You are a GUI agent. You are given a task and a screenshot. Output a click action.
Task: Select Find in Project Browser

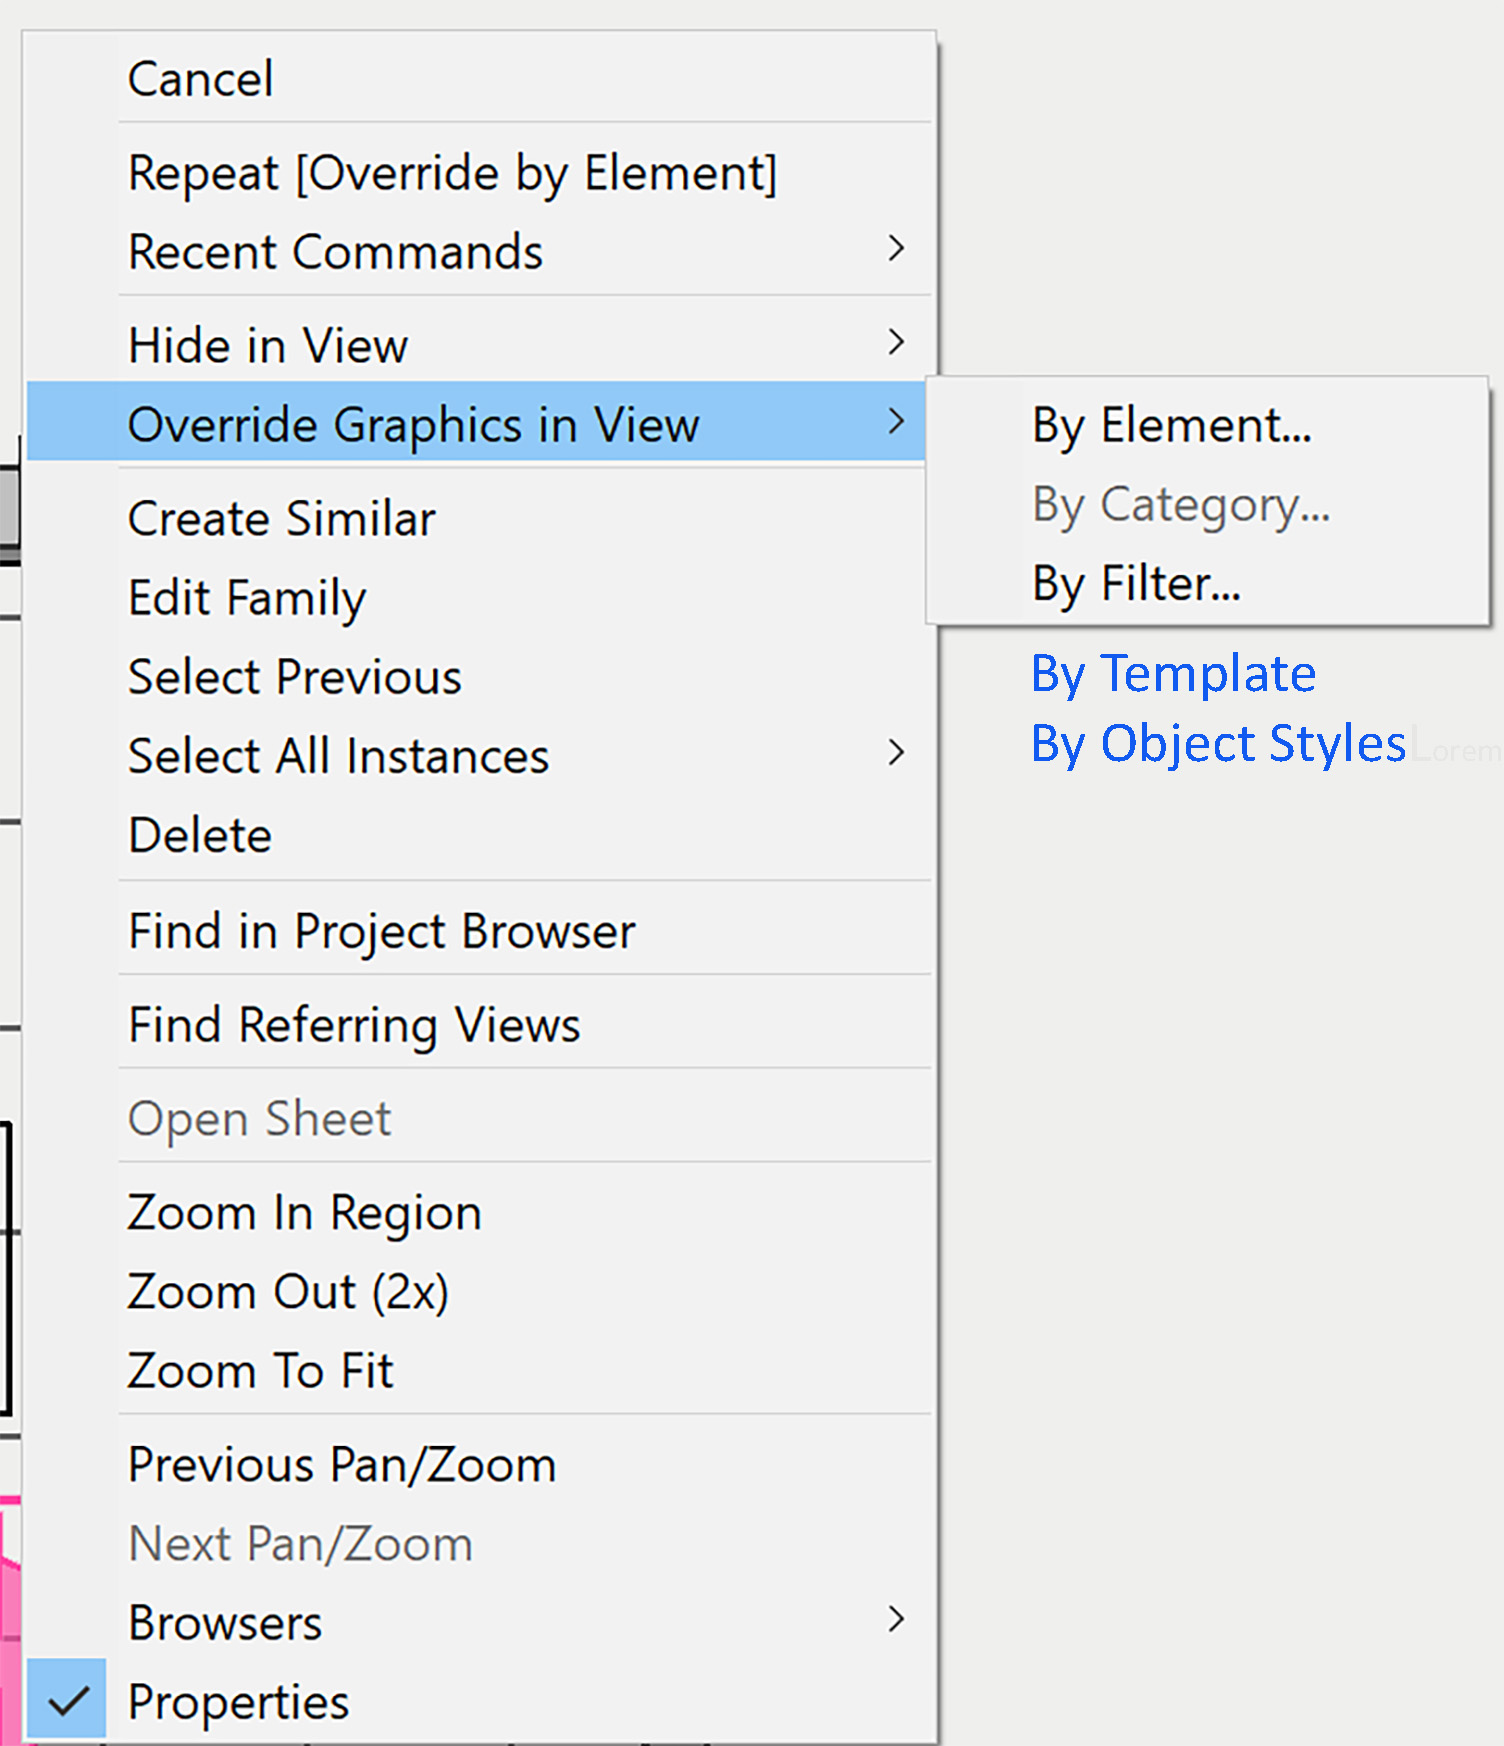pyautogui.click(x=380, y=930)
